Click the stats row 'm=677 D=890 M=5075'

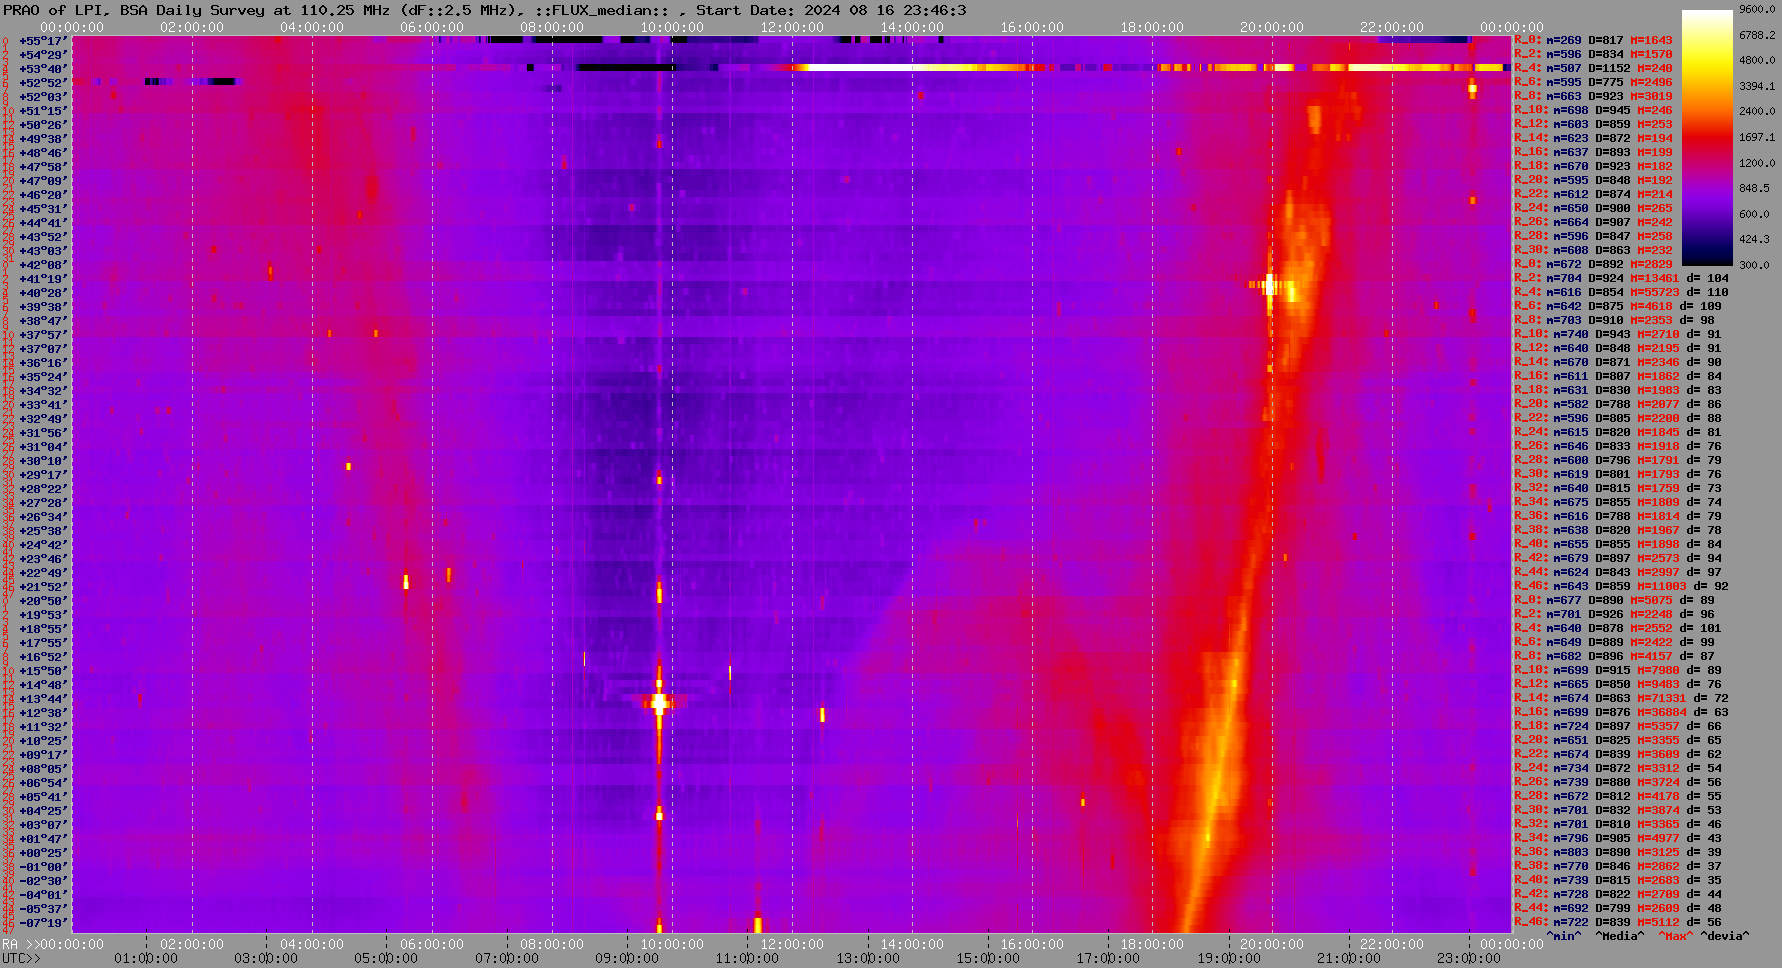(x=1614, y=600)
